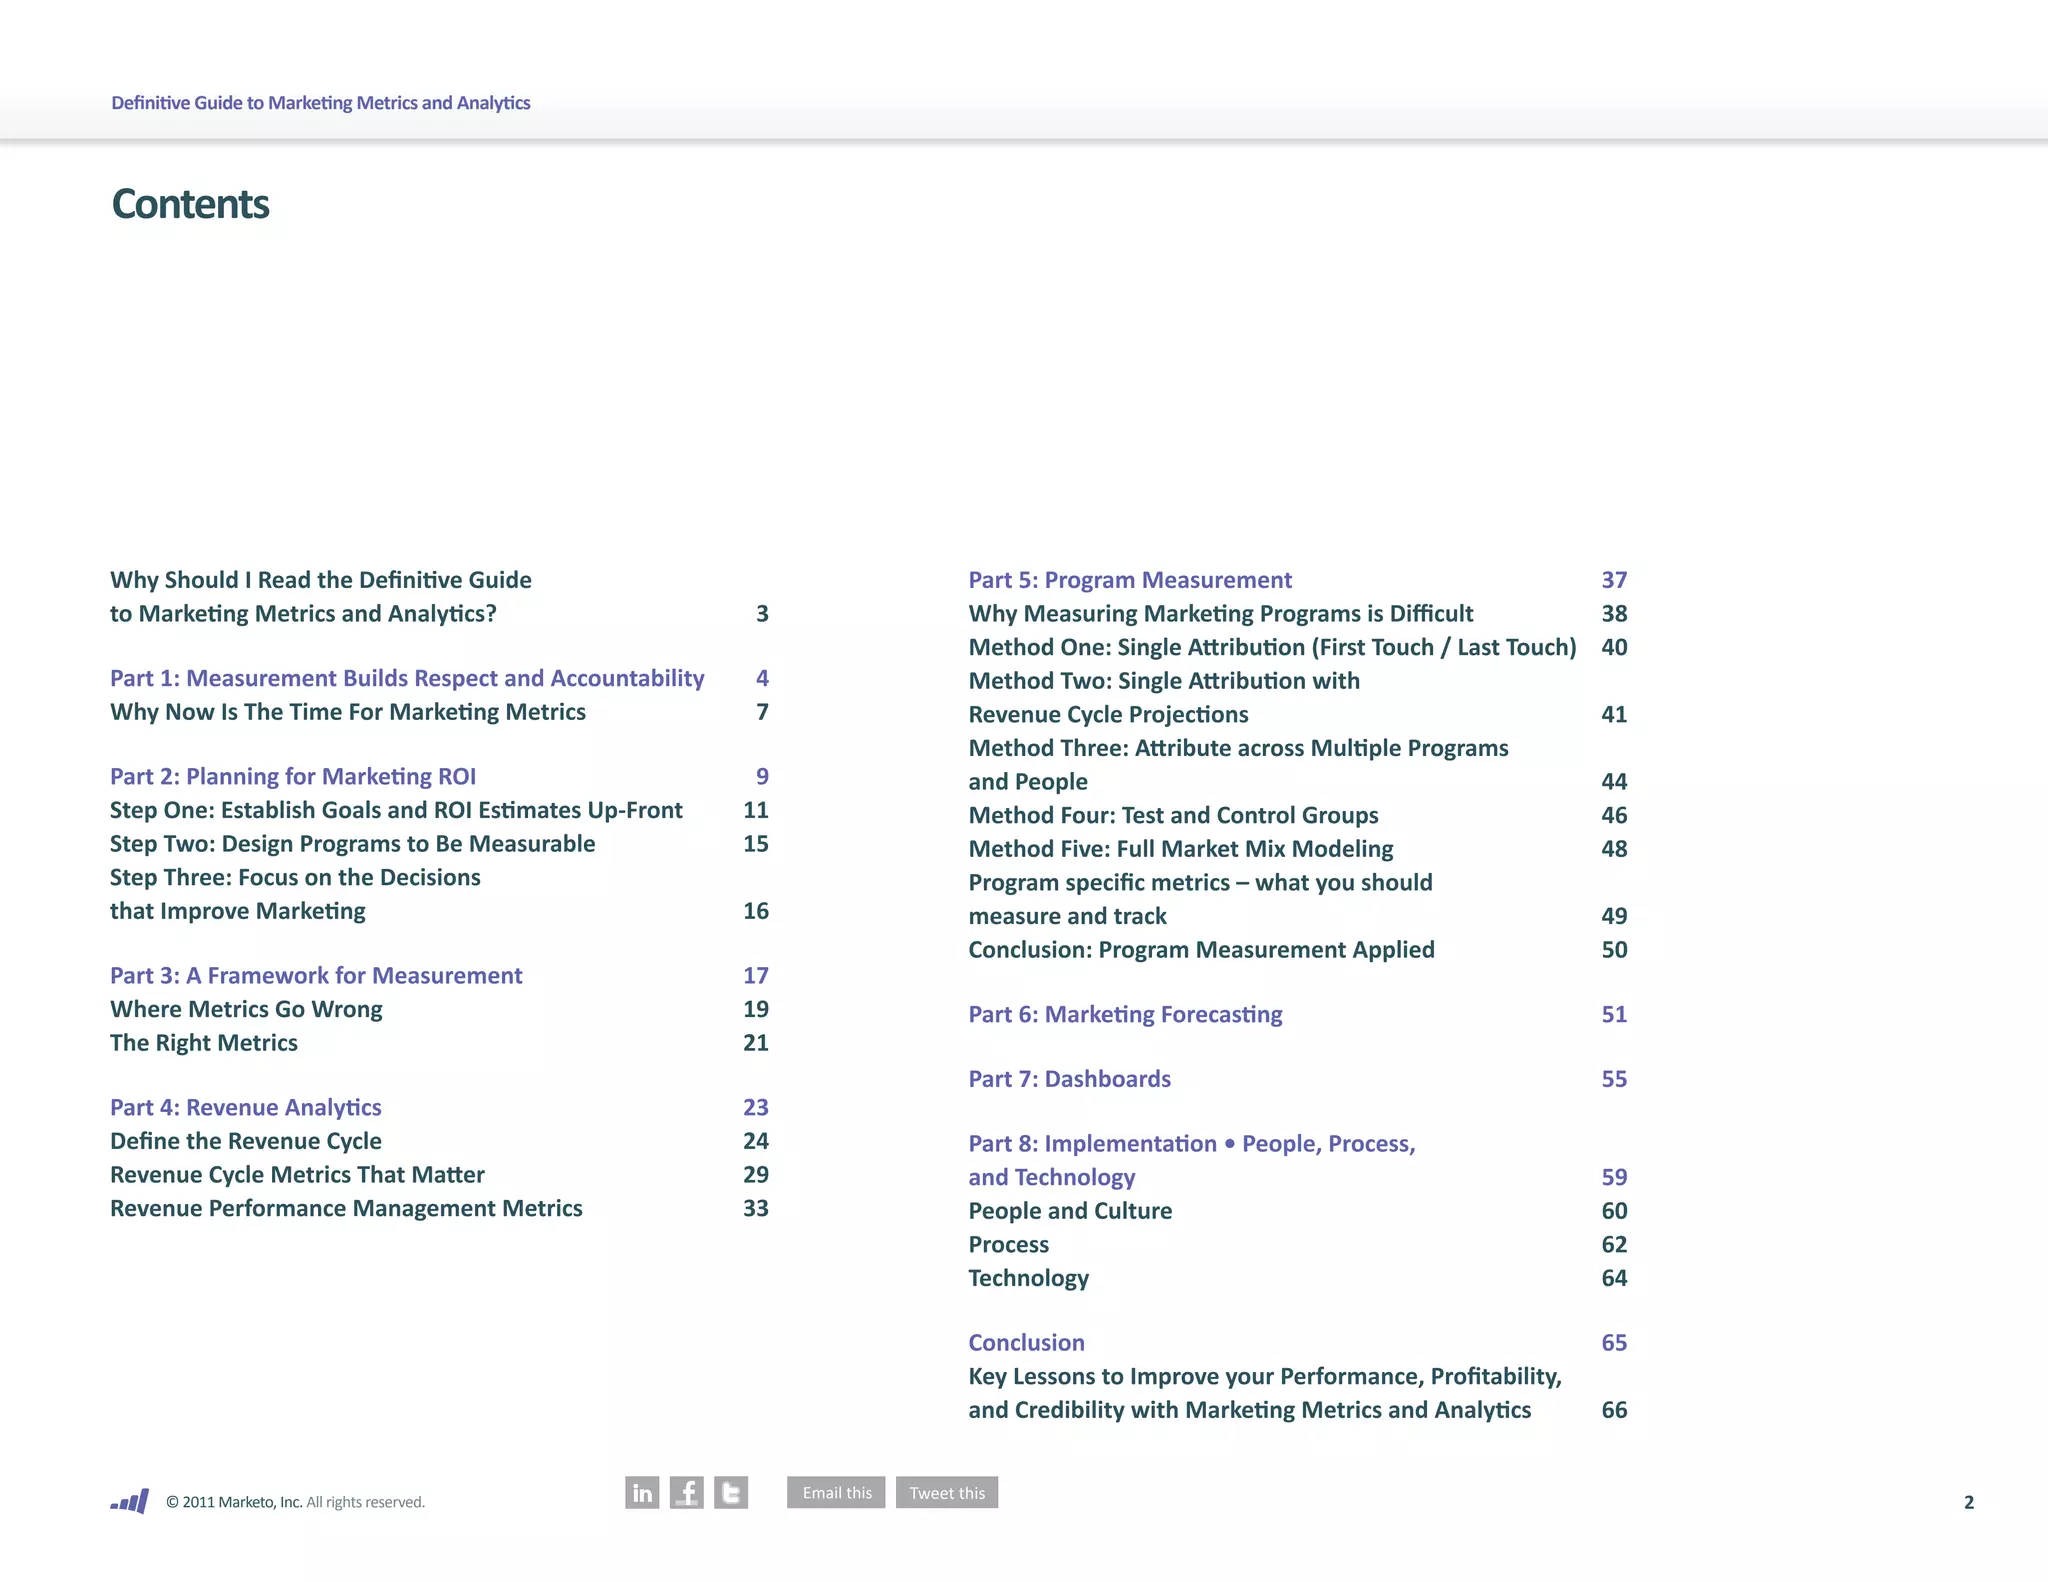Image resolution: width=2048 pixels, height=1582 pixels.
Task: Select Revenue Cycle Metrics That Matter entry
Action: click(297, 1174)
